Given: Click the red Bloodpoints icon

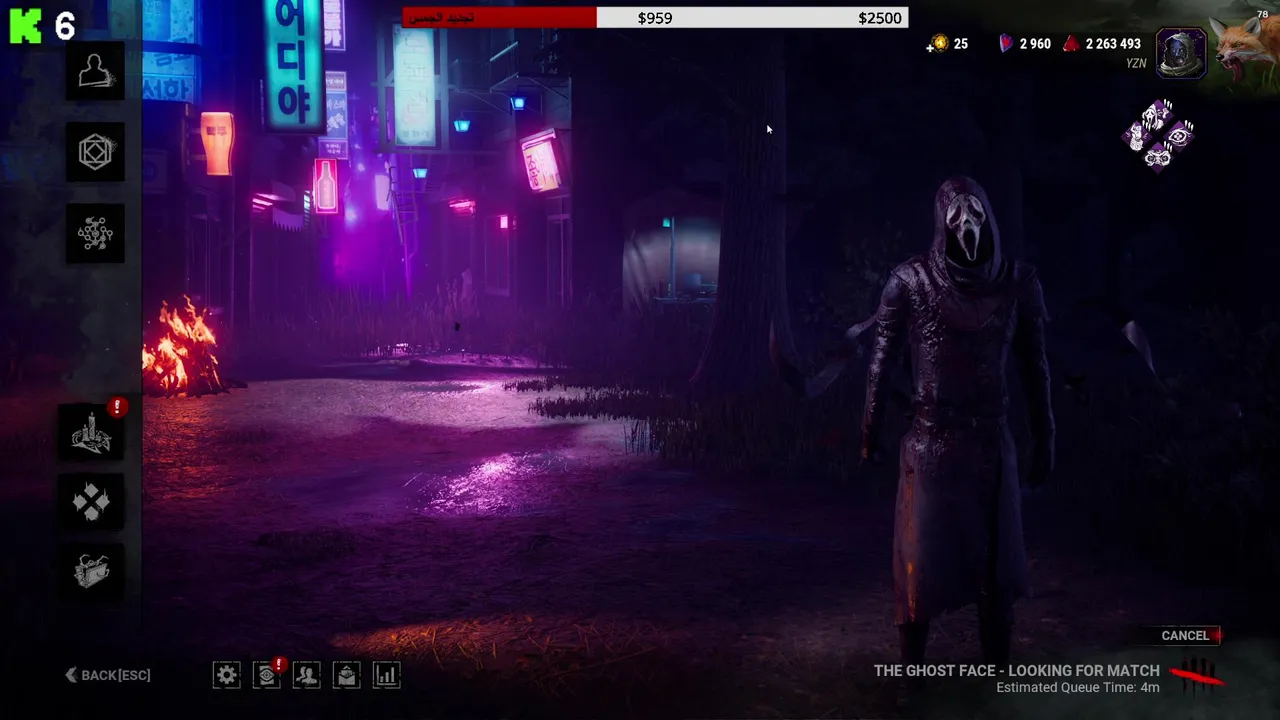Looking at the screenshot, I should pos(1071,44).
